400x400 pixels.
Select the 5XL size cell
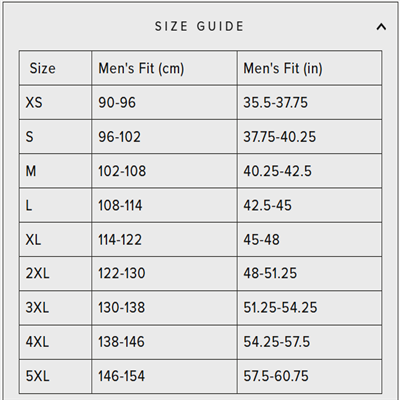(x=55, y=376)
